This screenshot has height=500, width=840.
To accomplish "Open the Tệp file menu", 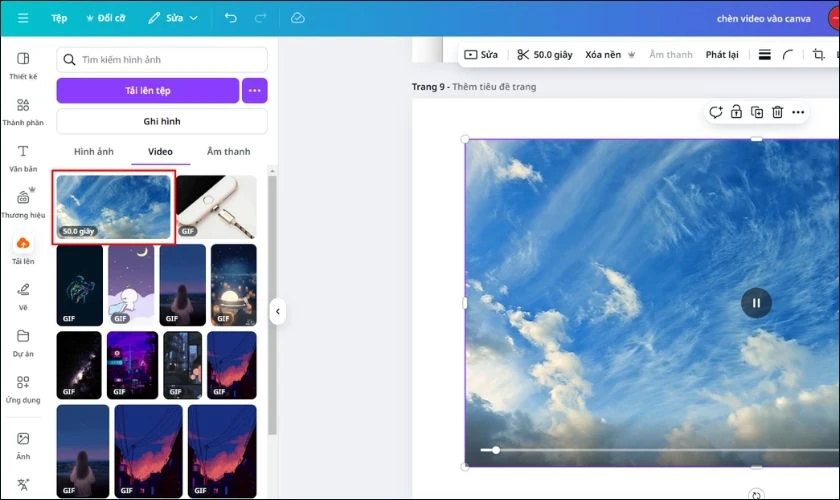I will pyautogui.click(x=59, y=18).
